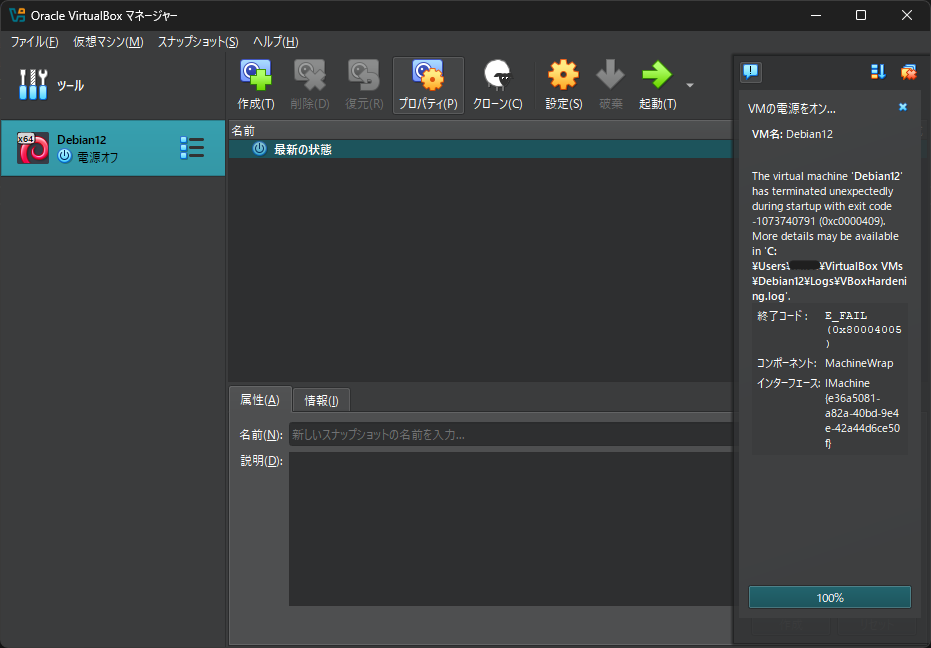Click the 名前 column header
The width and height of the screenshot is (931, 648).
click(x=480, y=130)
